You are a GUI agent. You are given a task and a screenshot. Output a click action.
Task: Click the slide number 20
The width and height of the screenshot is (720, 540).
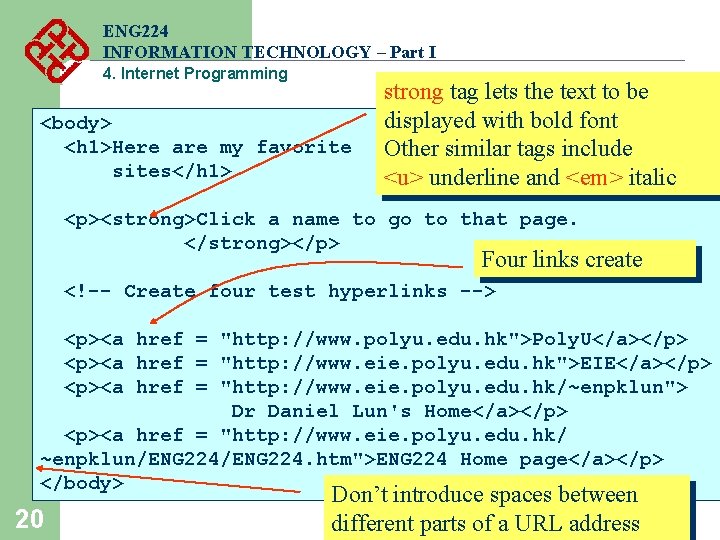tap(30, 519)
